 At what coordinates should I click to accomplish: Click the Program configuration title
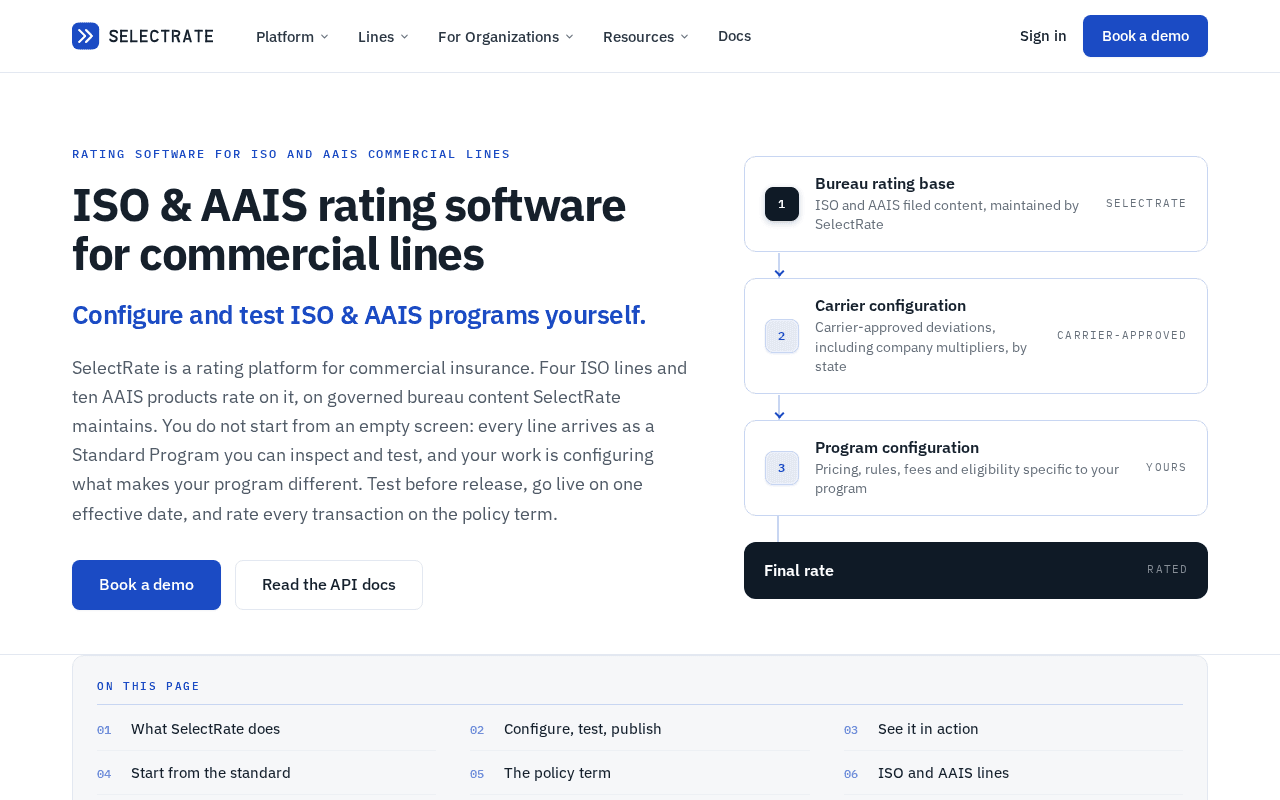897,448
